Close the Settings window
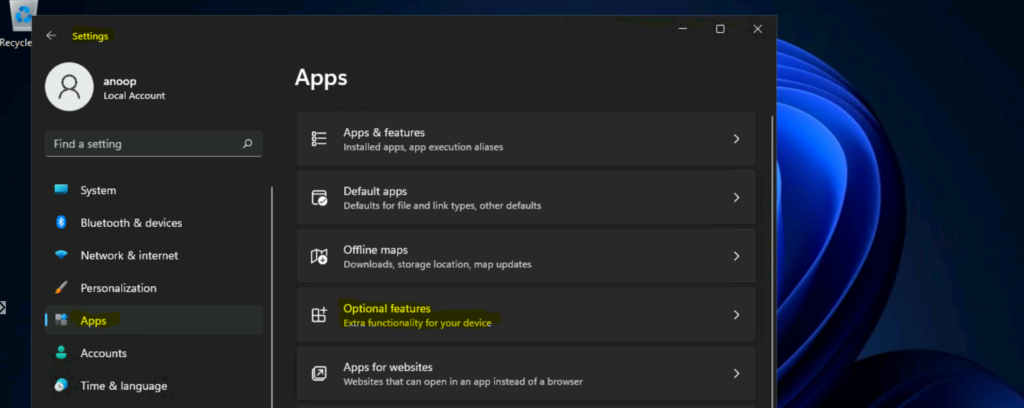 (758, 29)
